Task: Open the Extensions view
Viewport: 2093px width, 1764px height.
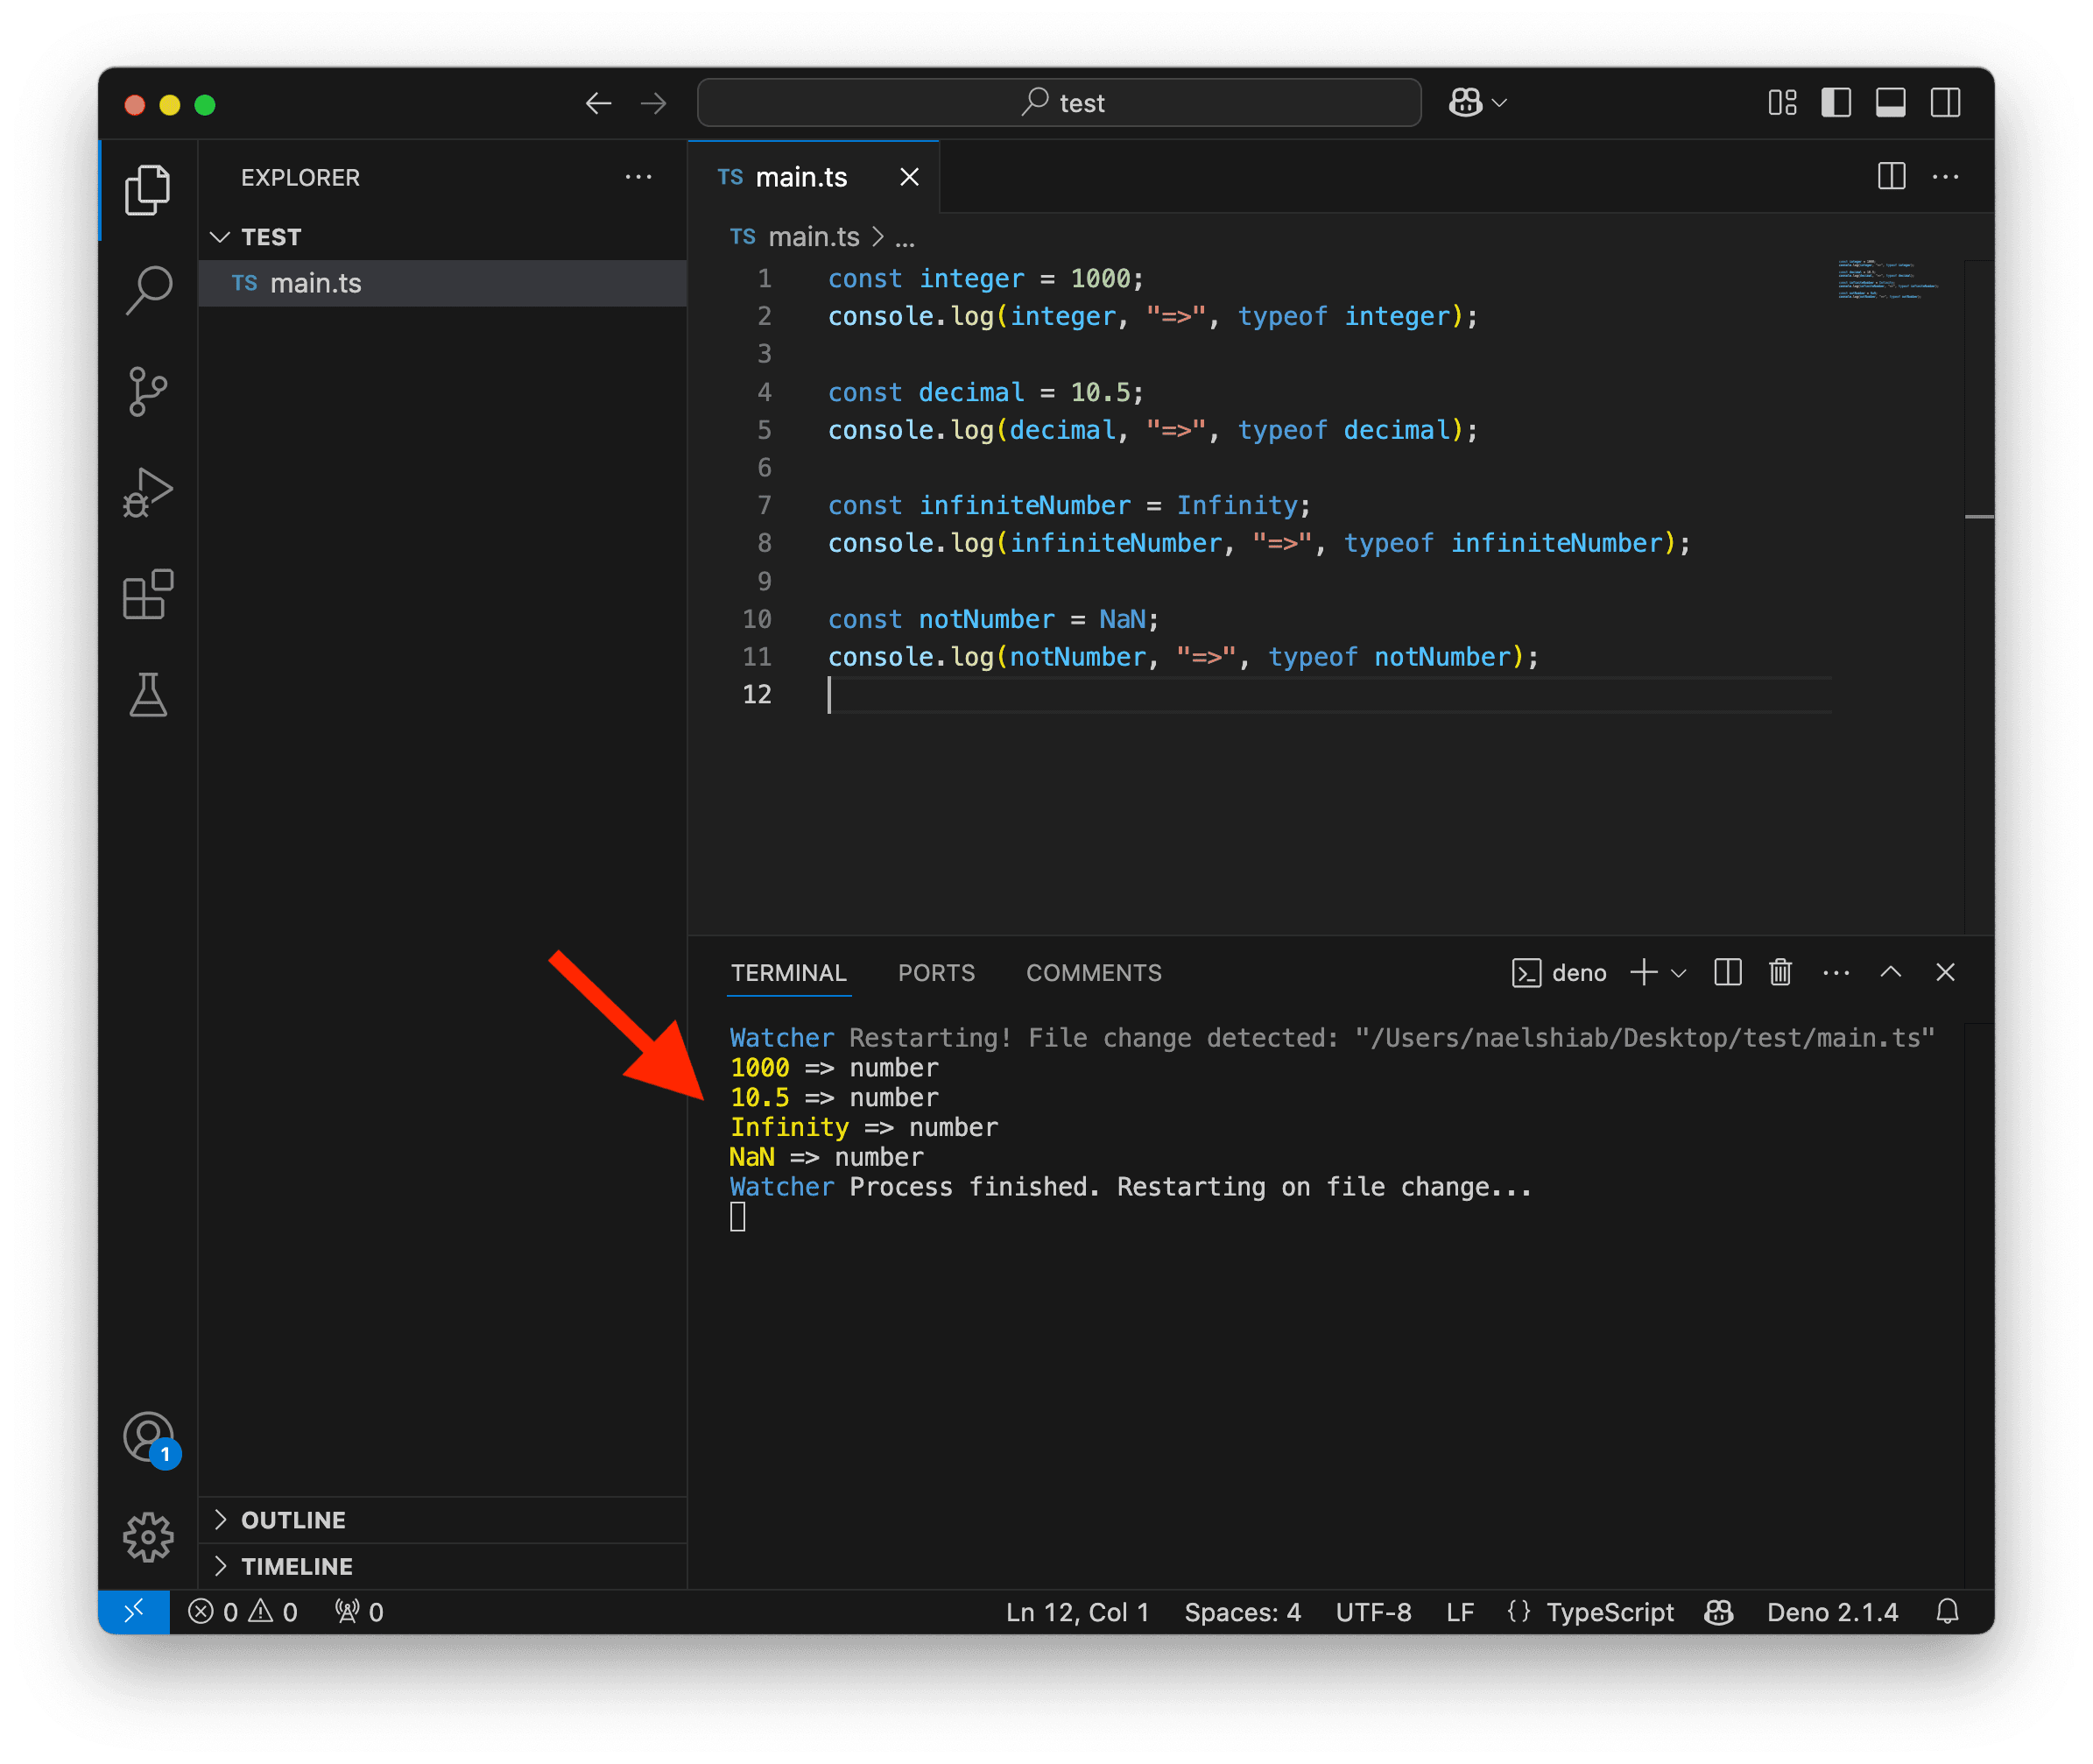Action: [148, 595]
